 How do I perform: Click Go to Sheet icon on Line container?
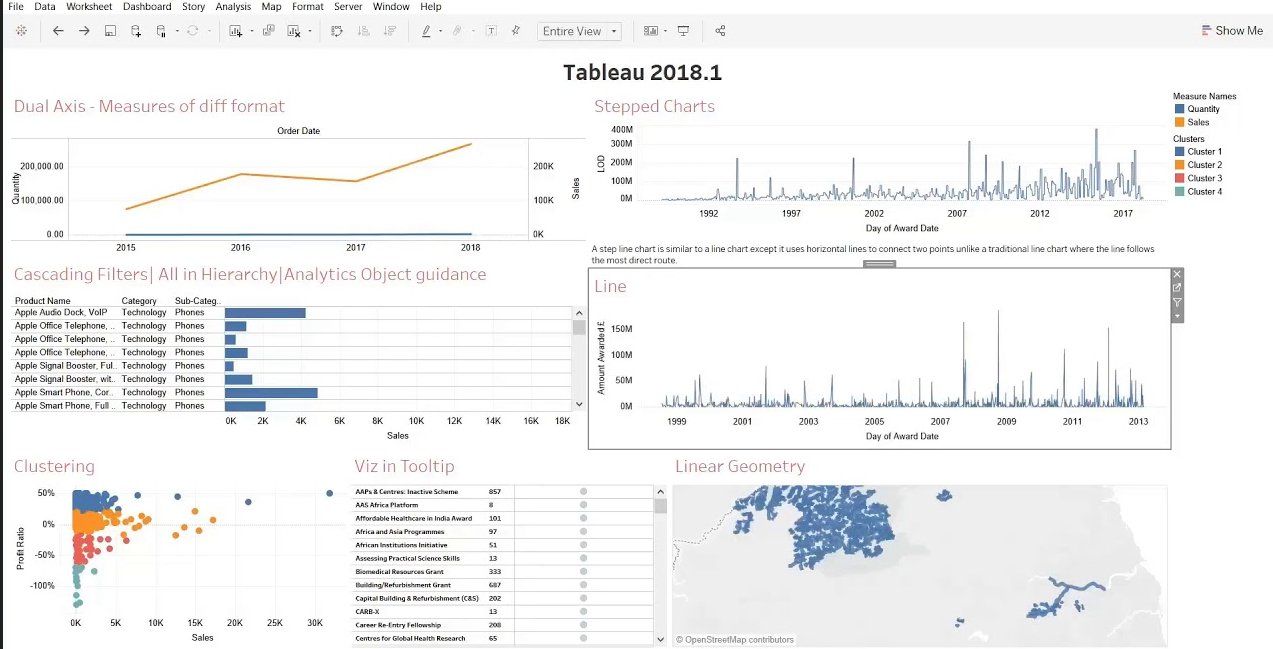coord(1177,288)
